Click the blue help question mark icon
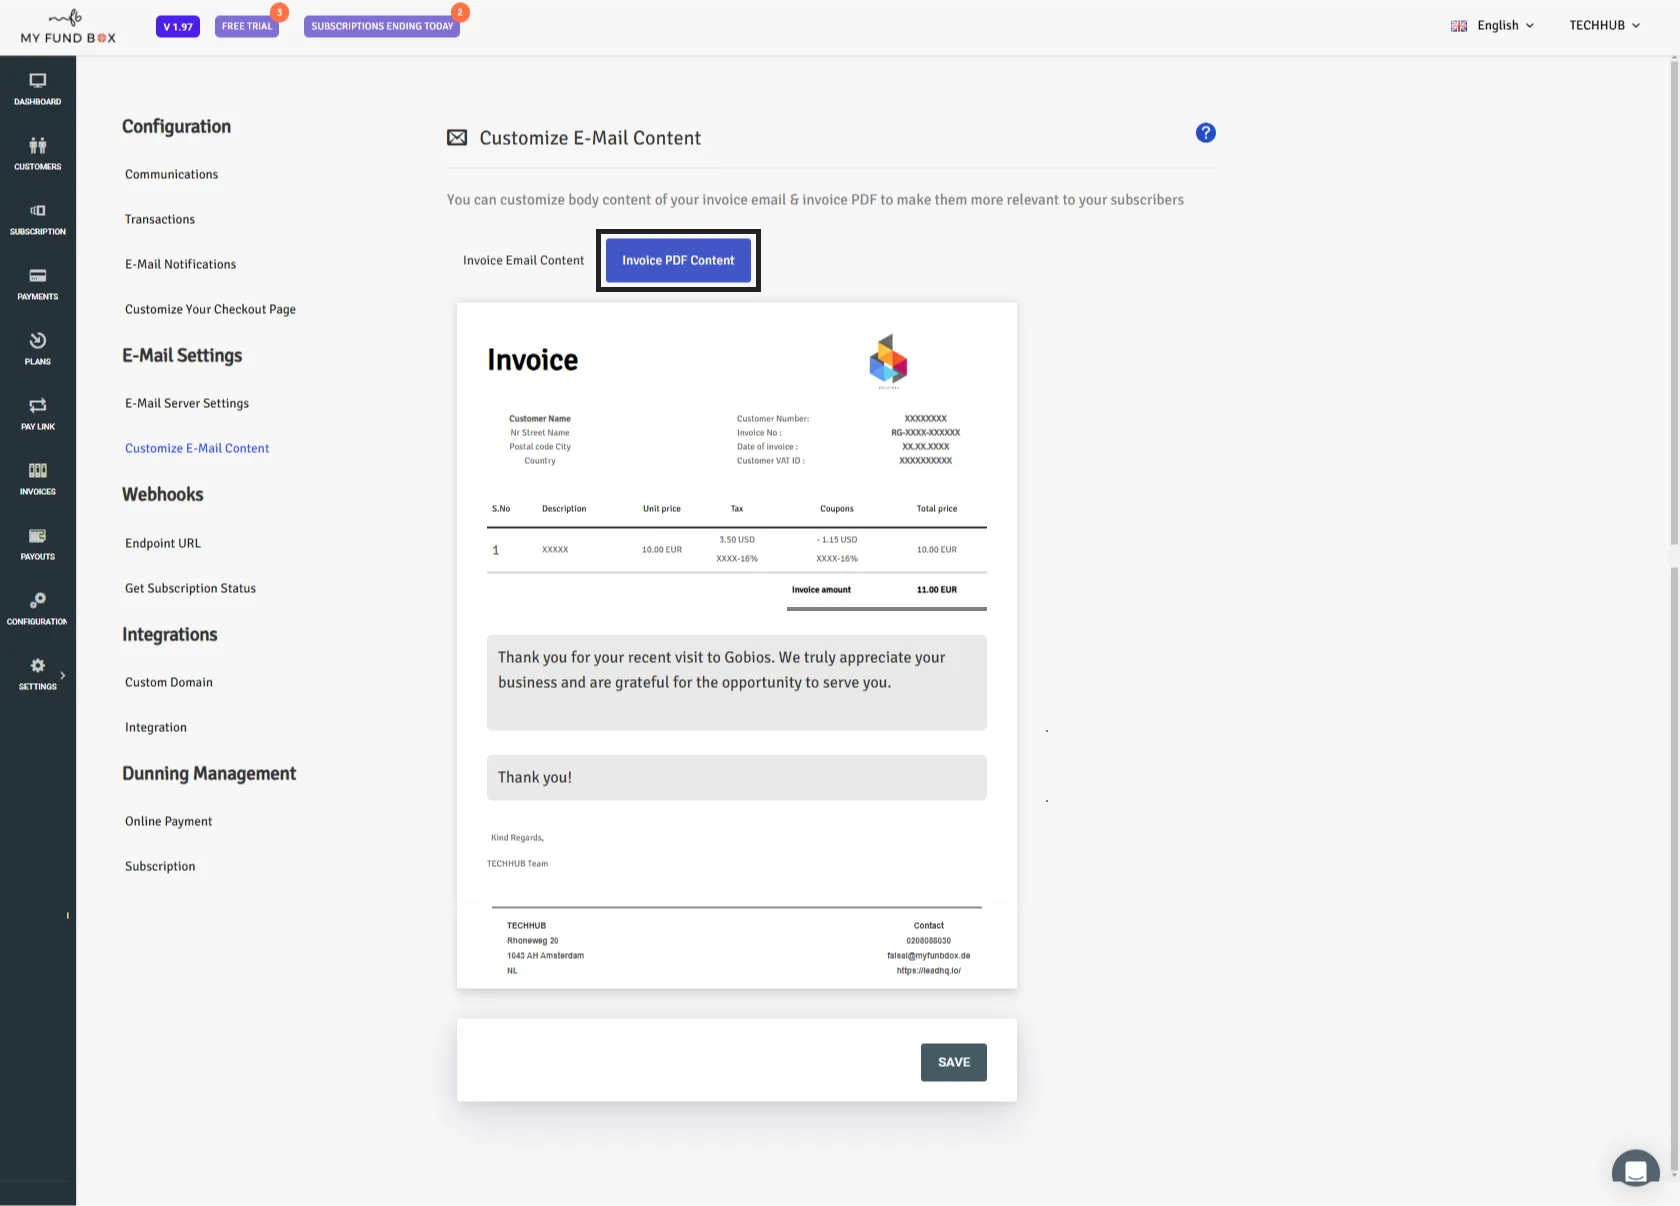1680x1206 pixels. 1206,133
